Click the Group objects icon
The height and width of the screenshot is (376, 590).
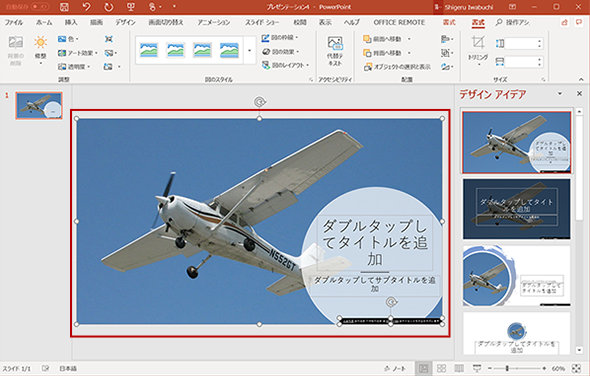pos(447,53)
